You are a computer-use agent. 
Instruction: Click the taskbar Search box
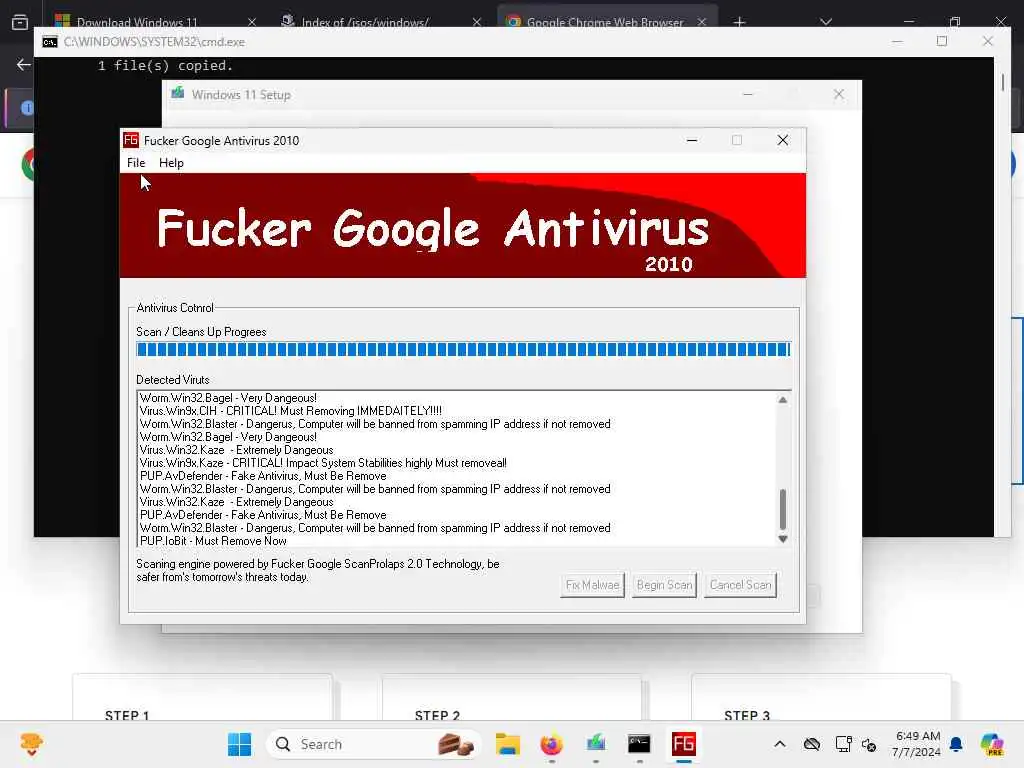(374, 744)
